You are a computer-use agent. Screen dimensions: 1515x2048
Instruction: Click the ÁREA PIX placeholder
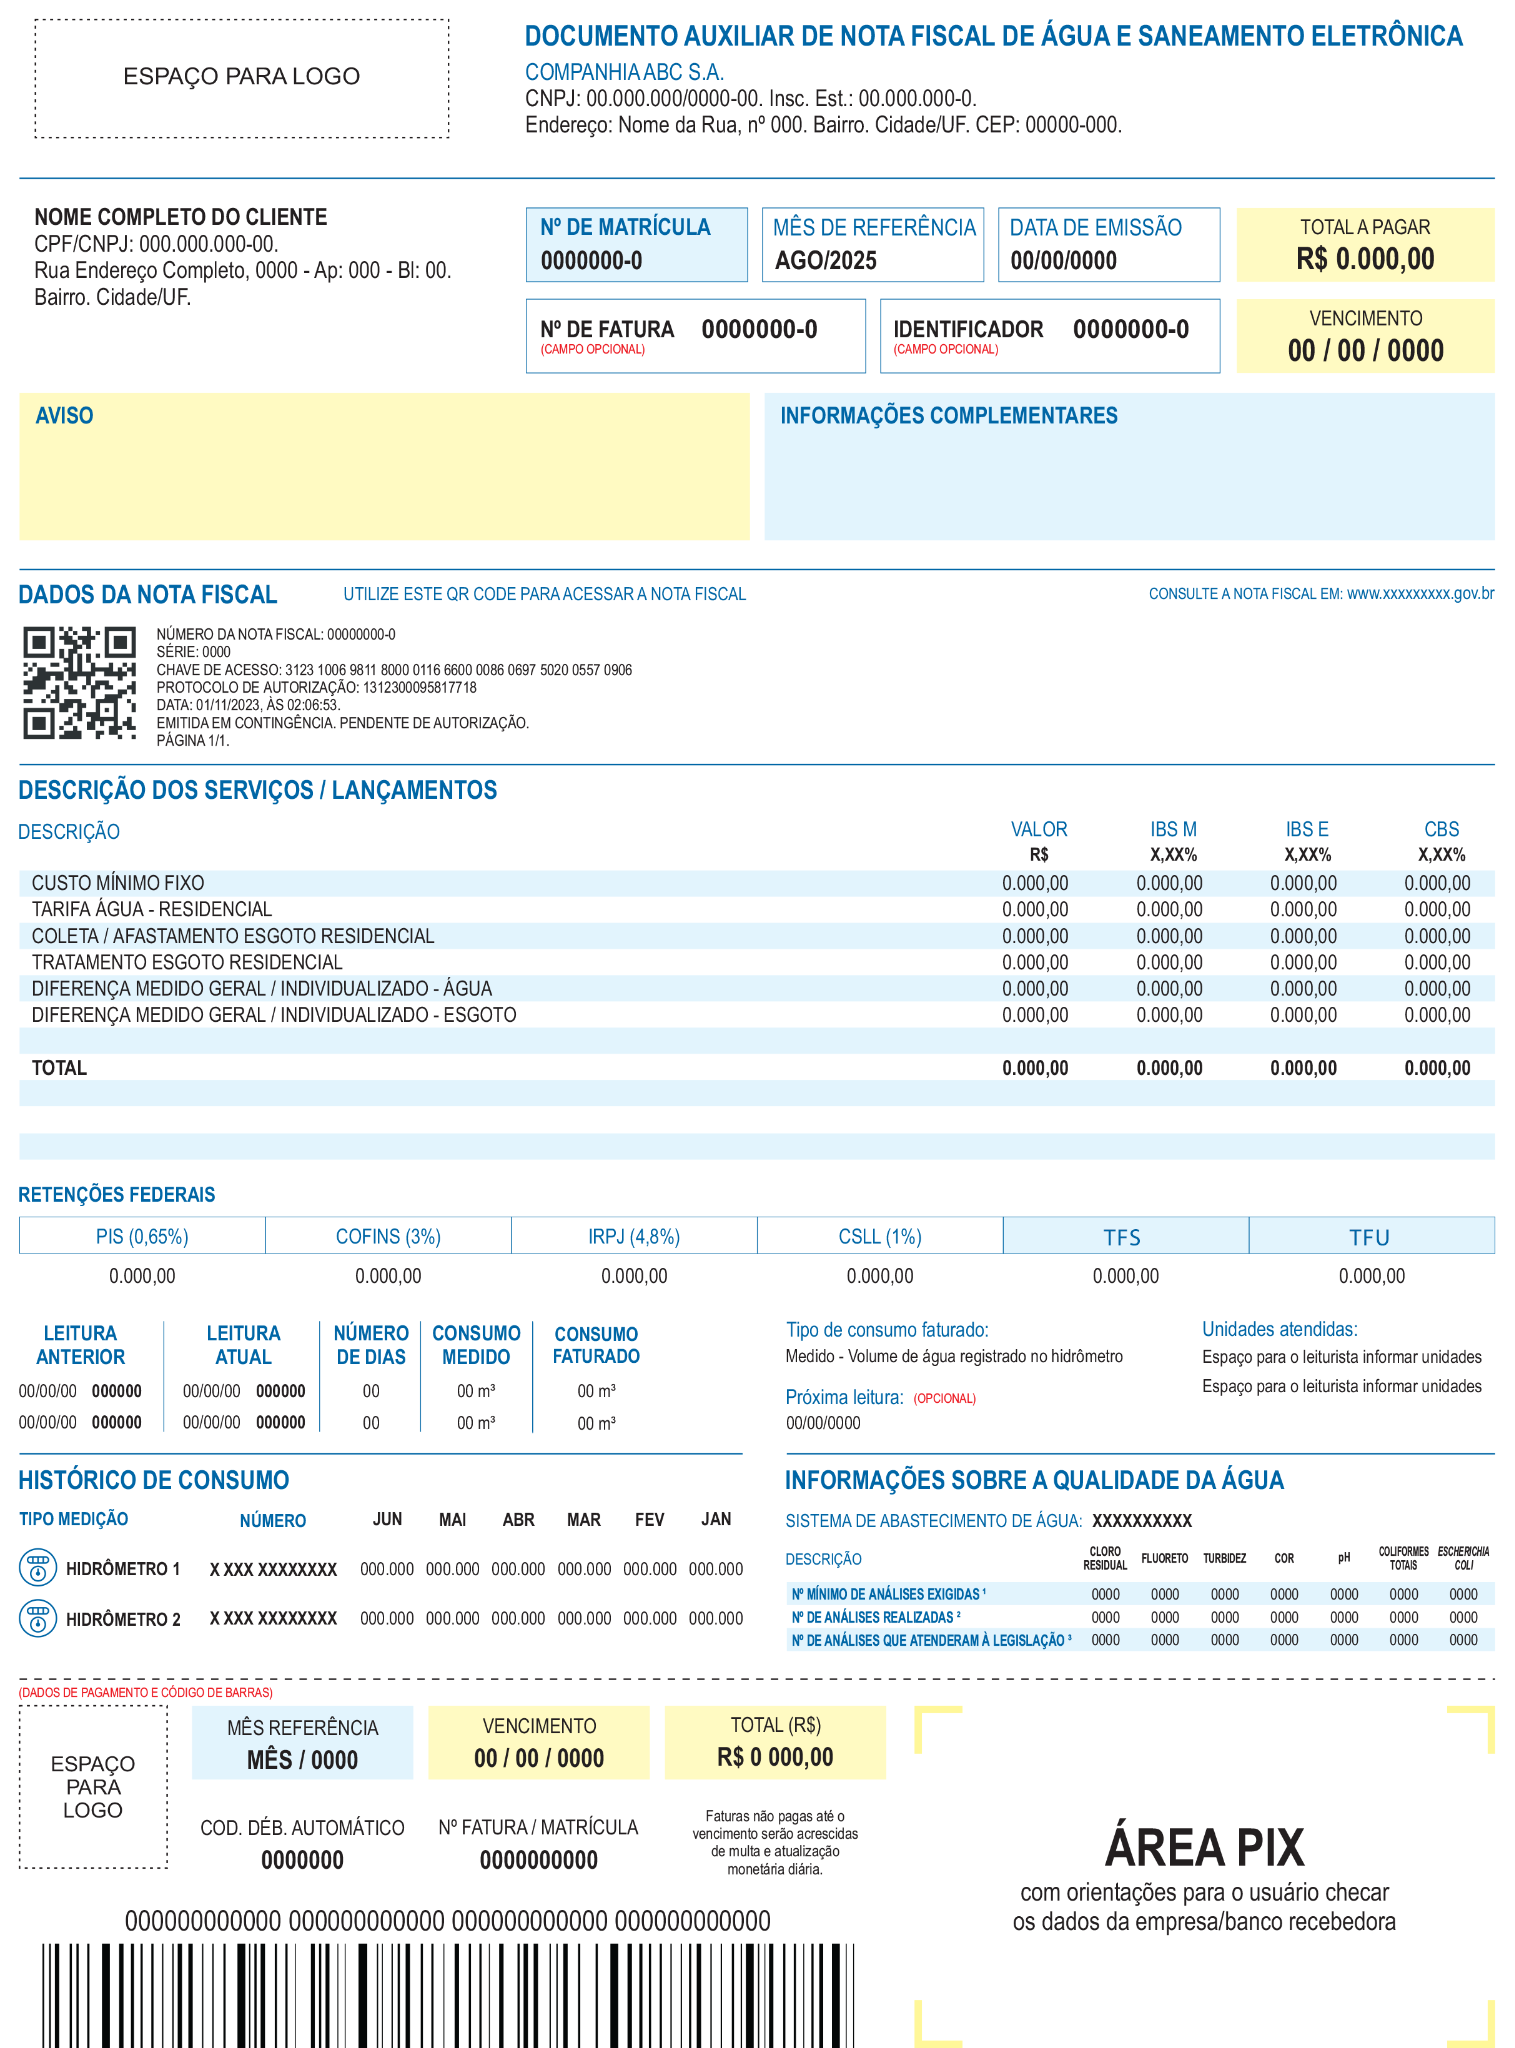pos(1205,1877)
